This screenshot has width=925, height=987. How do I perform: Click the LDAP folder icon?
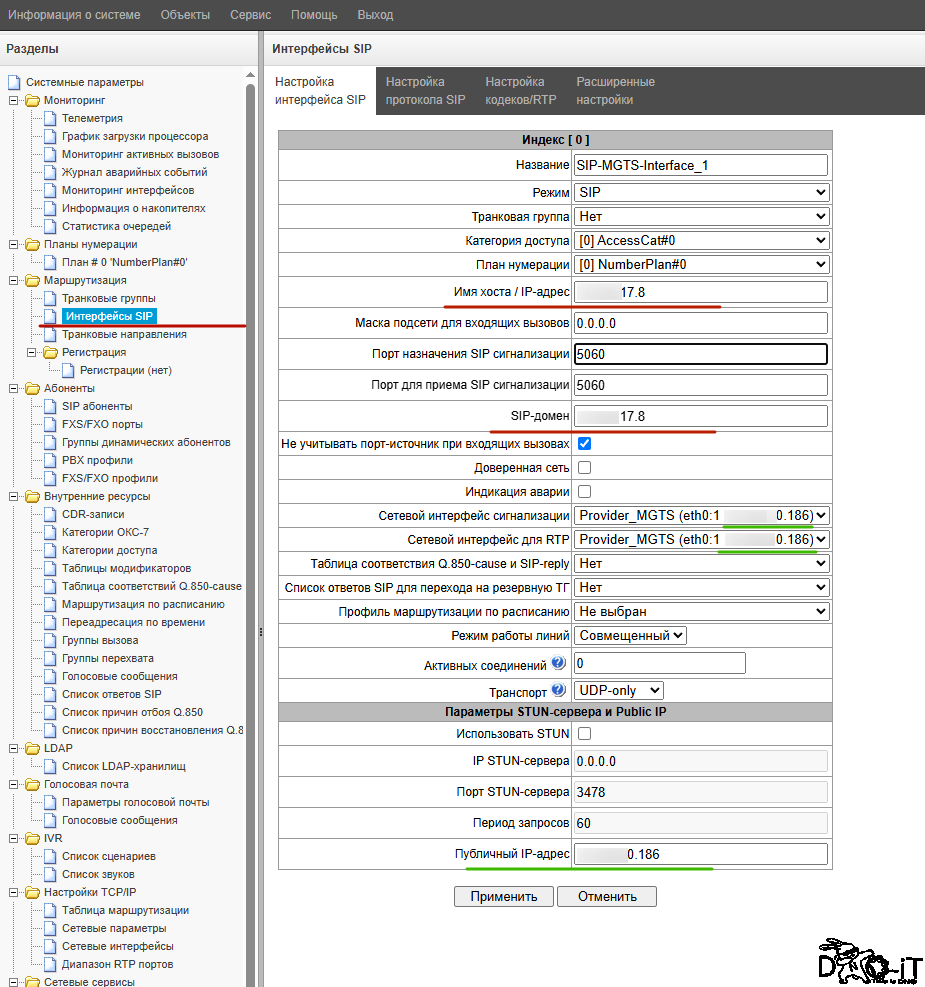[x=32, y=748]
